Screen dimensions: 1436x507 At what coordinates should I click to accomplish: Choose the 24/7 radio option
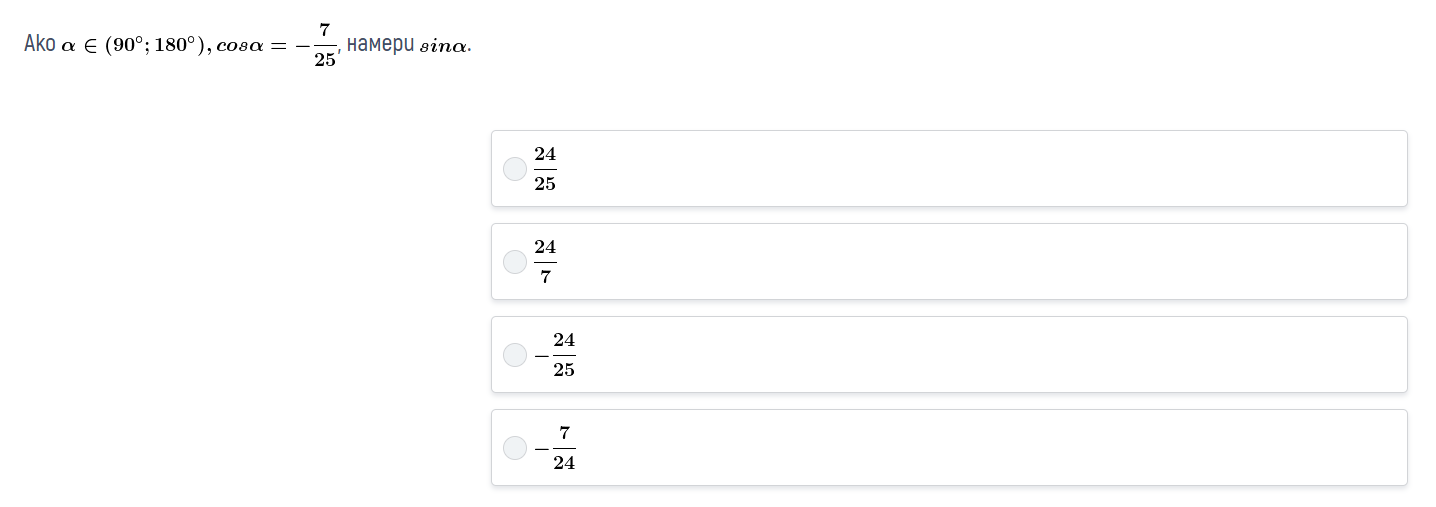click(x=515, y=262)
